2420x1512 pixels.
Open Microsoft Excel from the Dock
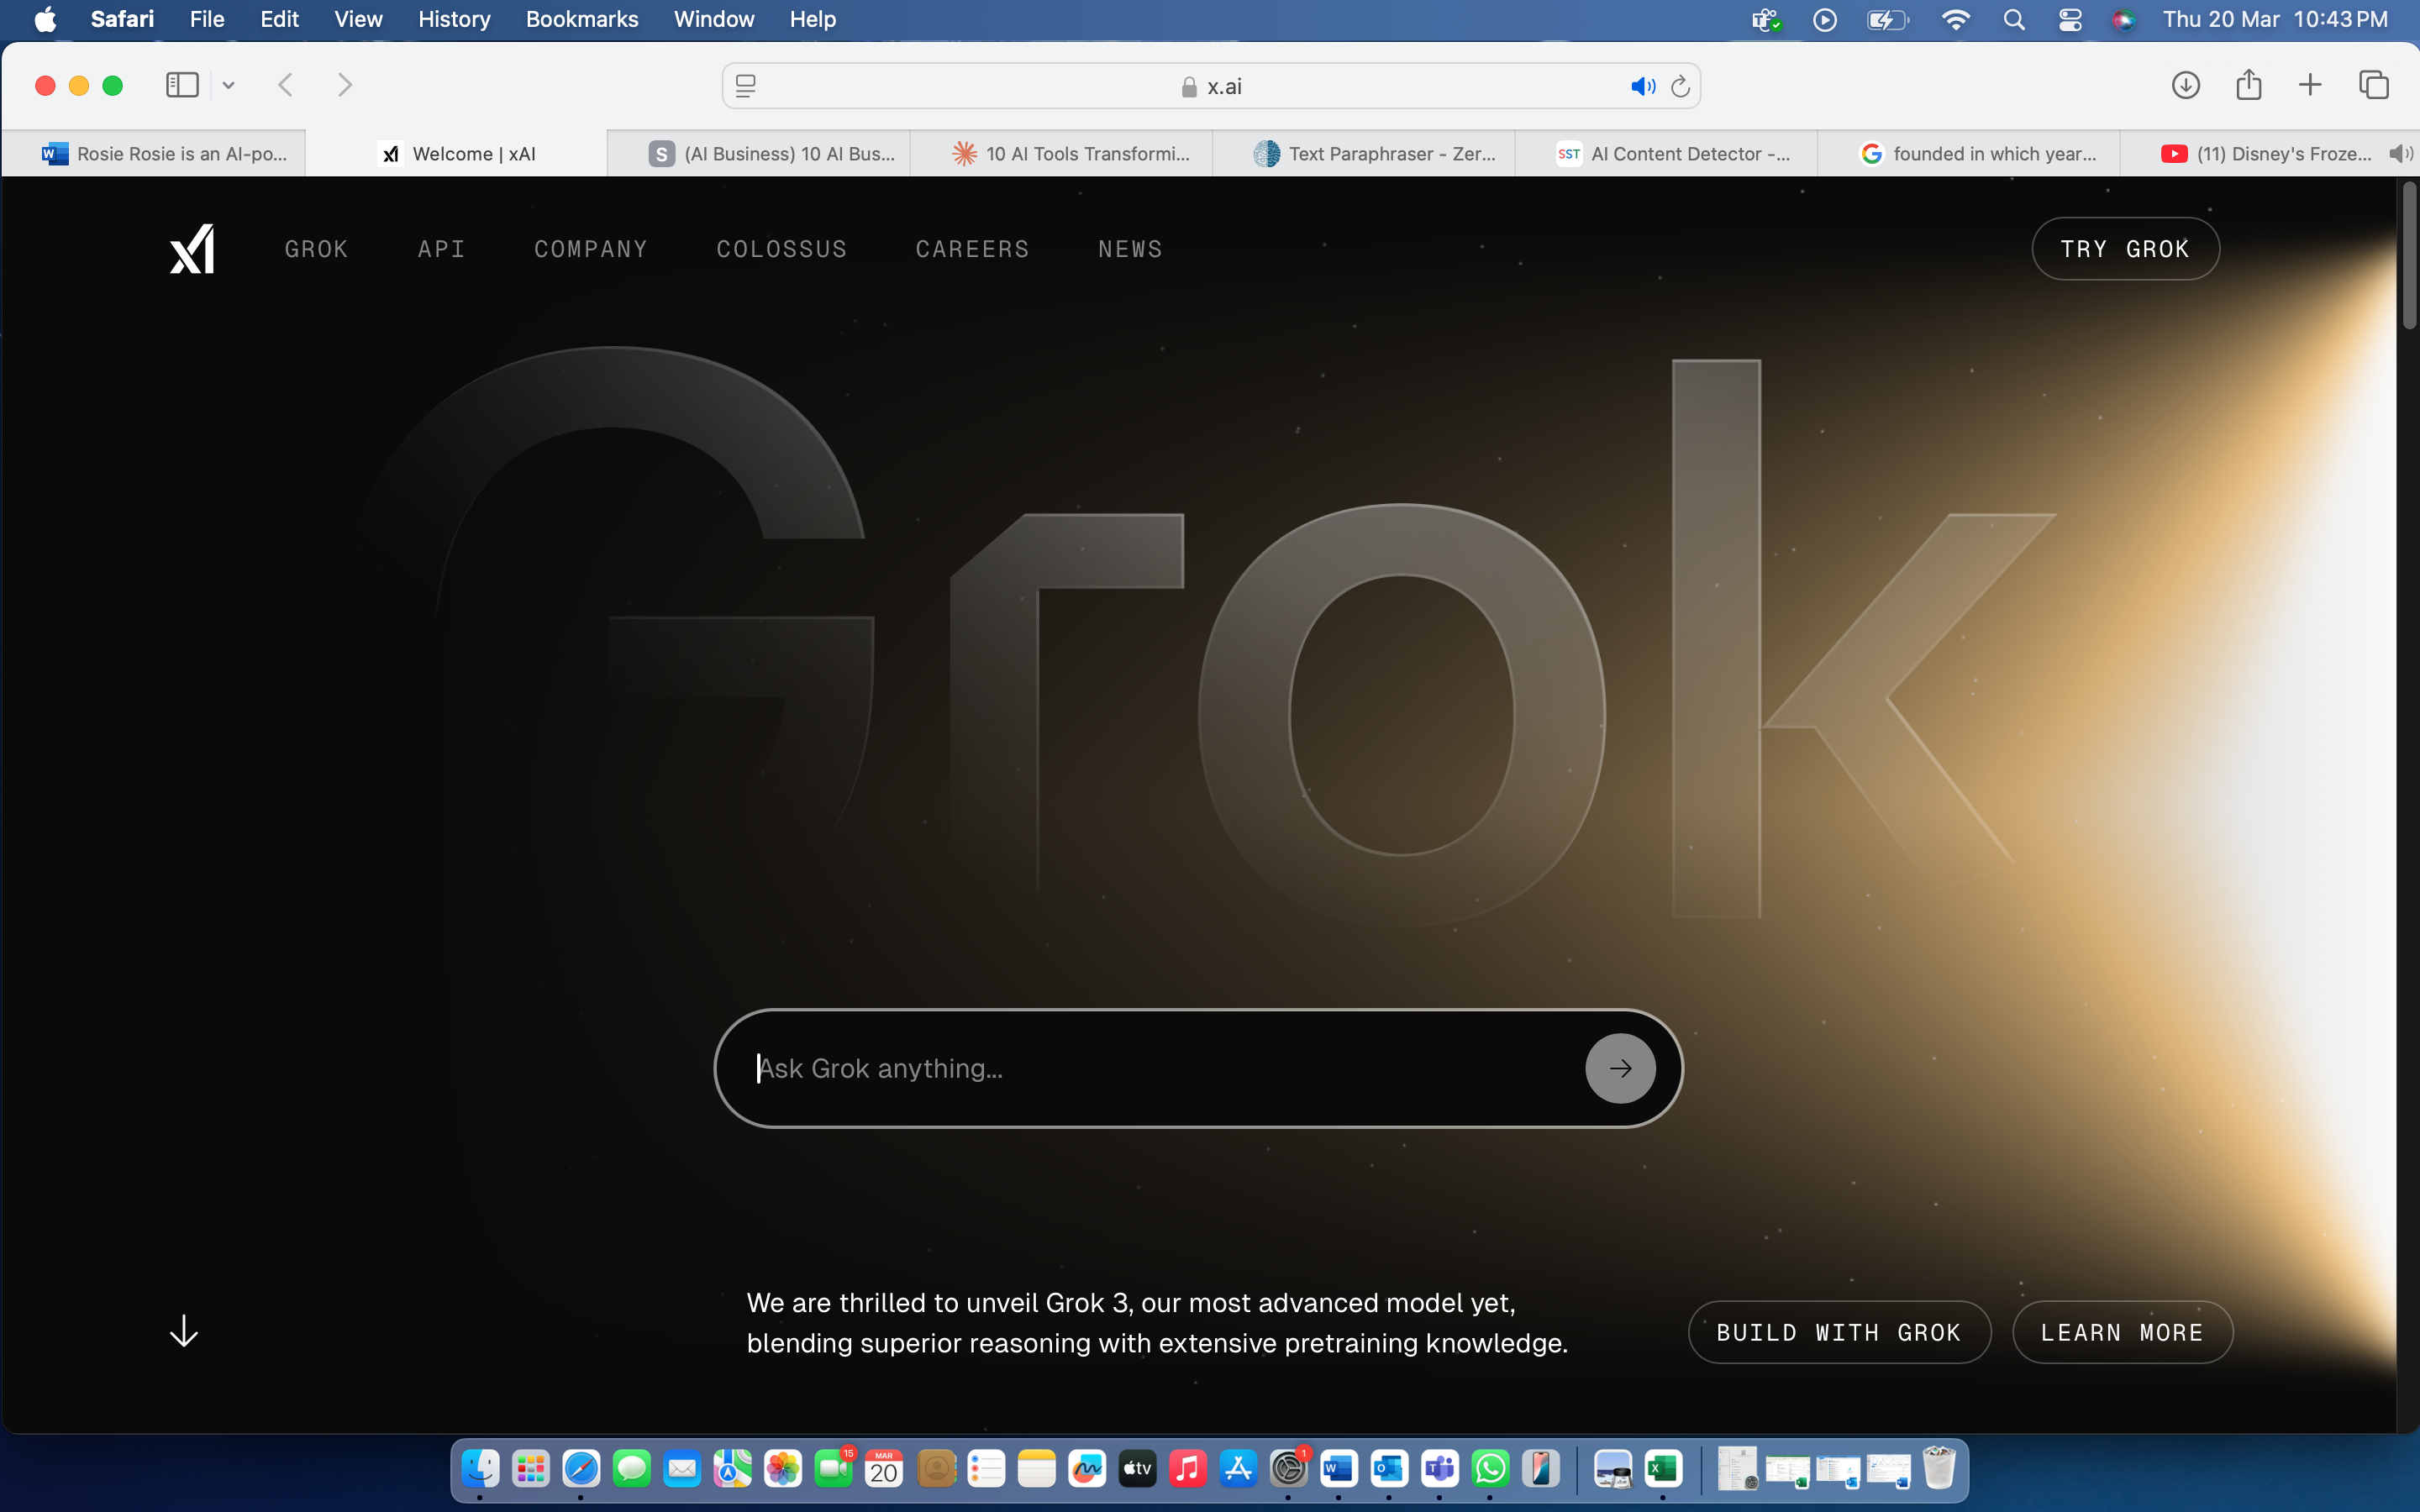pyautogui.click(x=1663, y=1468)
